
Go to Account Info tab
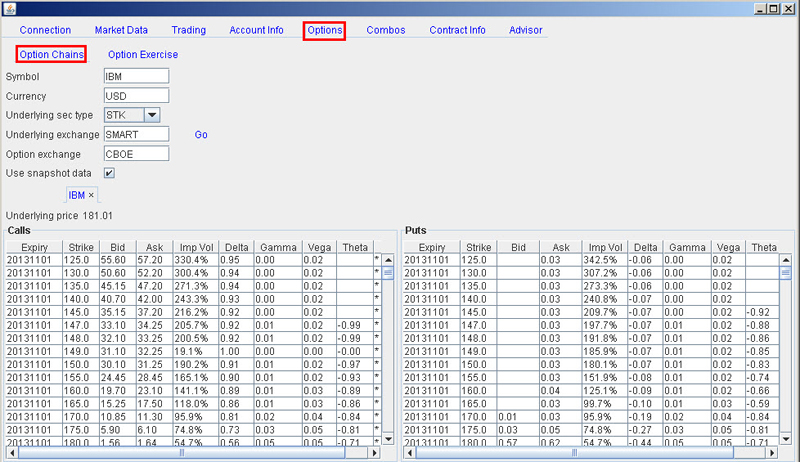tap(256, 30)
